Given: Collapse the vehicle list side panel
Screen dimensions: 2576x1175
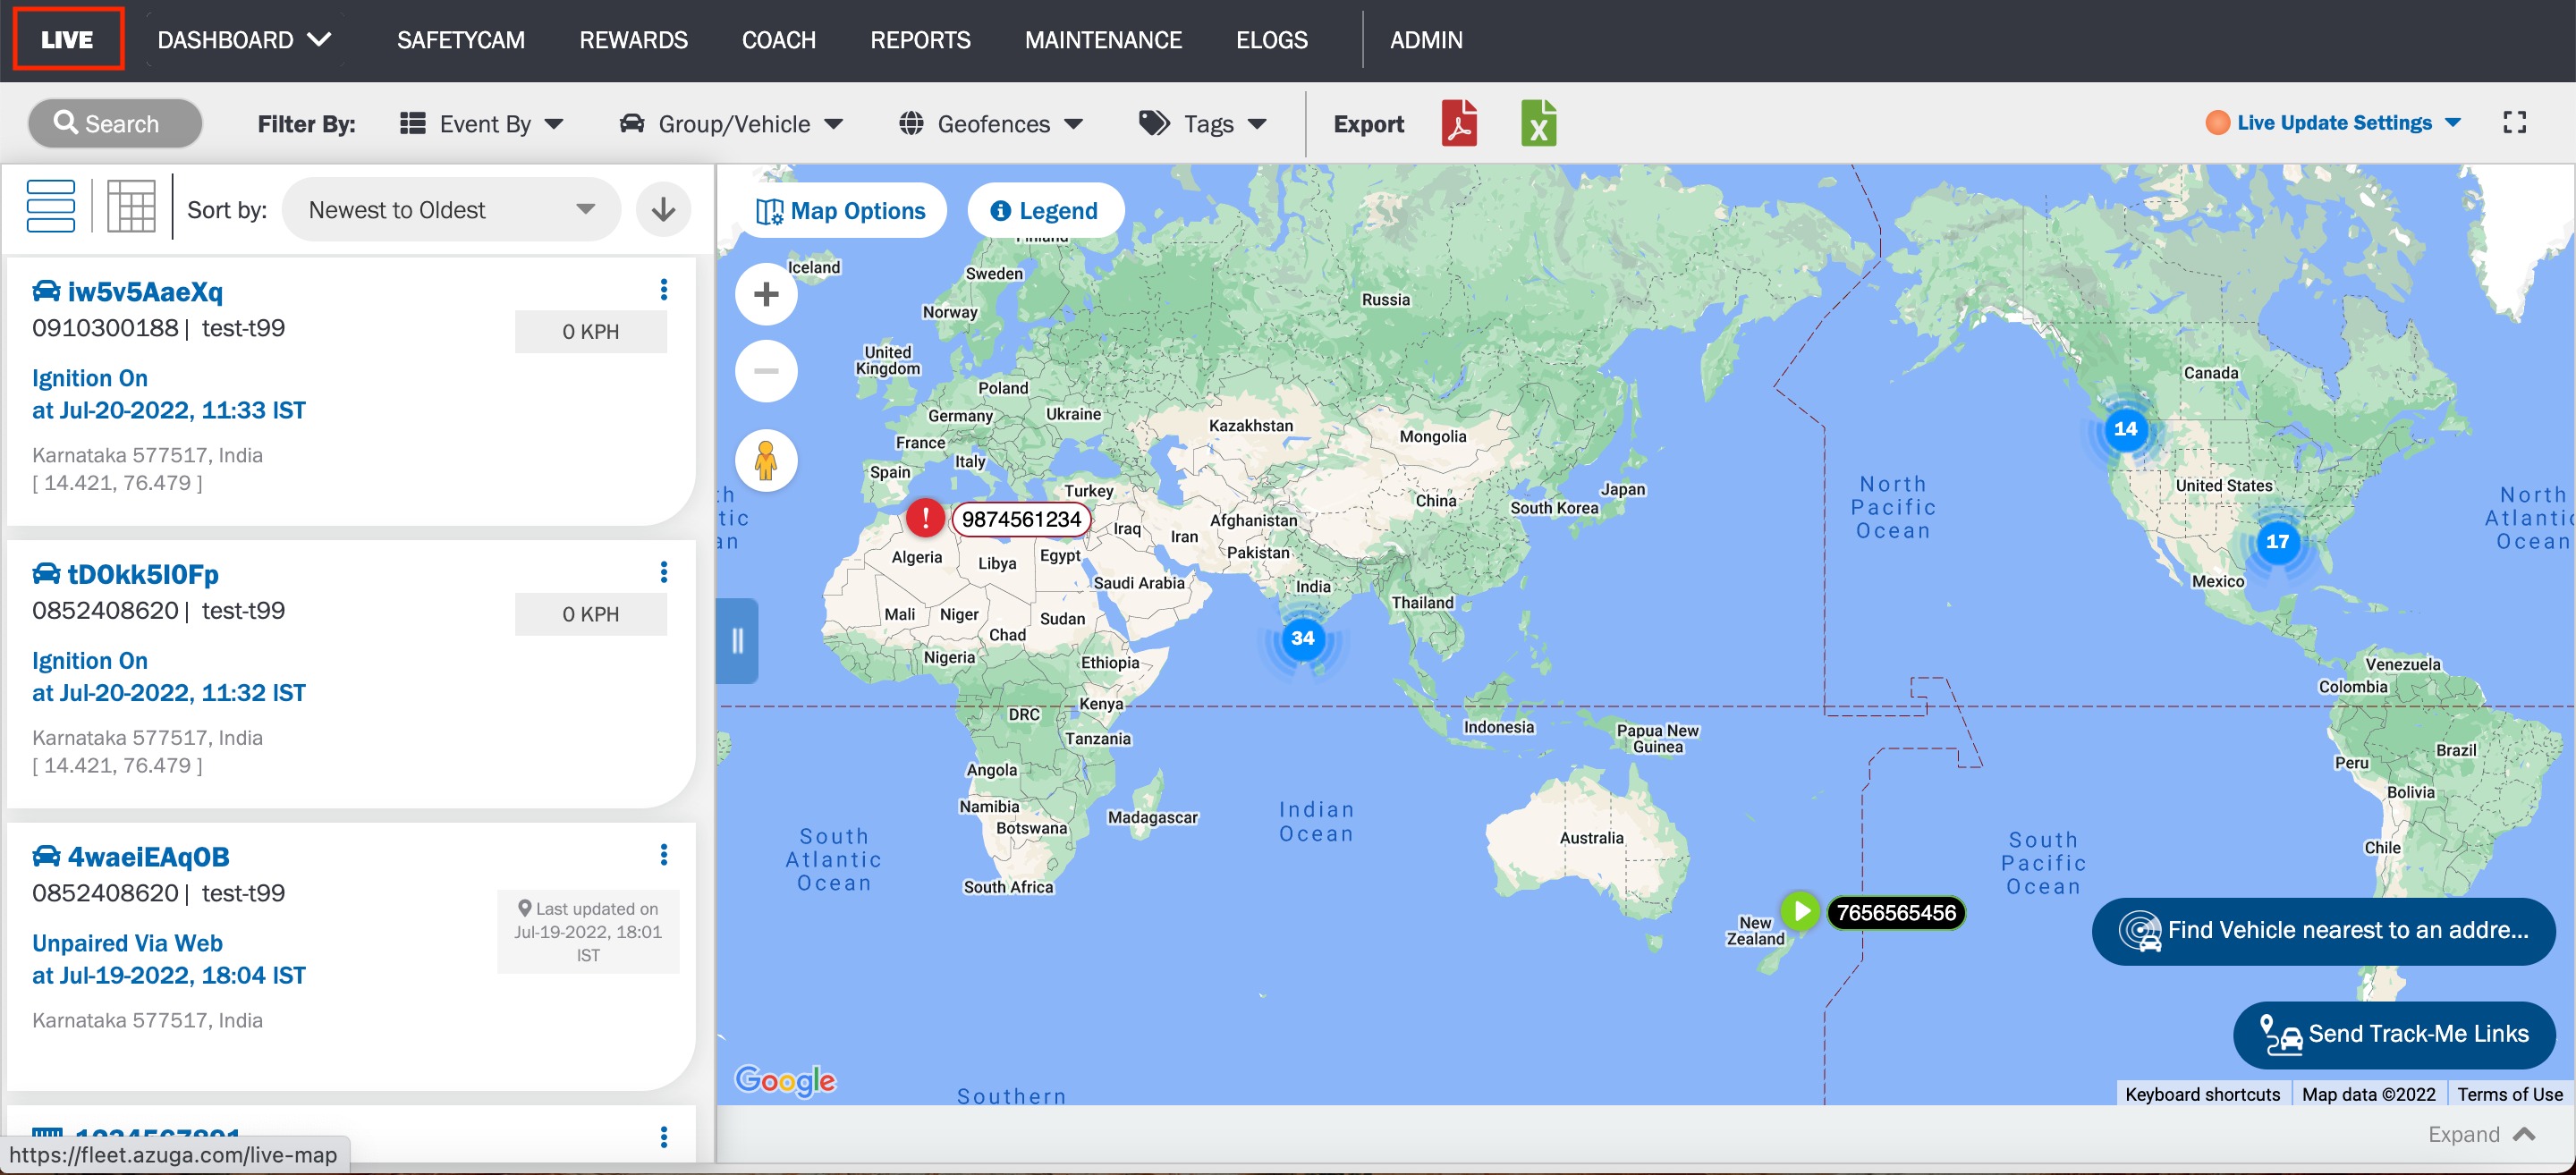Looking at the screenshot, I should pos(738,641).
